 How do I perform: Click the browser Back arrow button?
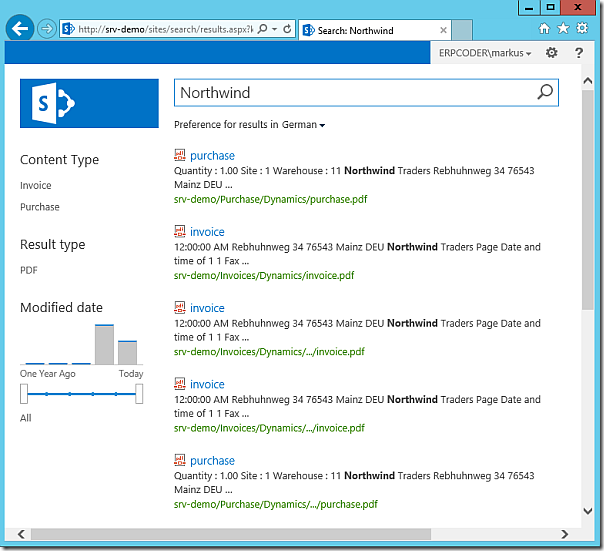[x=20, y=28]
